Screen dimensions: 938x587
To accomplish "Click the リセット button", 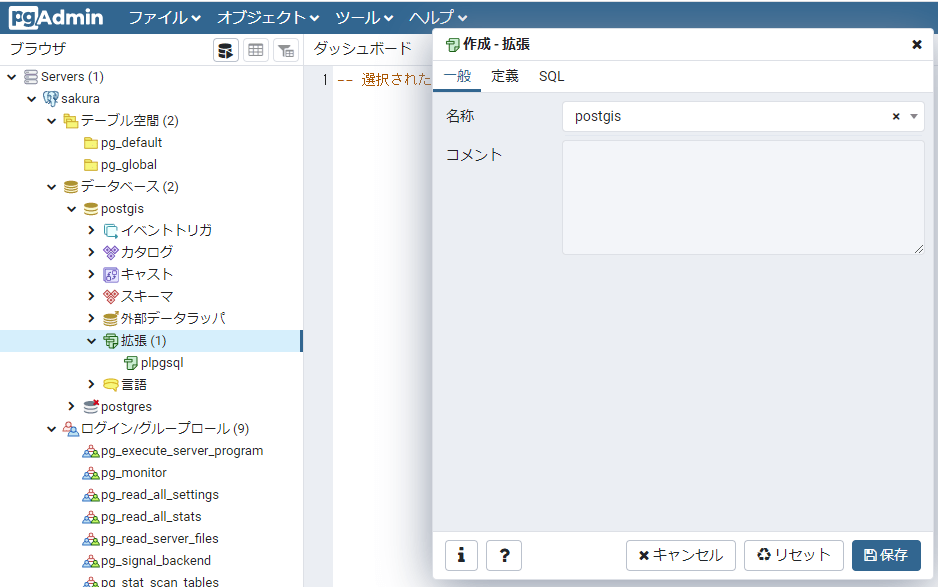I will coord(793,555).
